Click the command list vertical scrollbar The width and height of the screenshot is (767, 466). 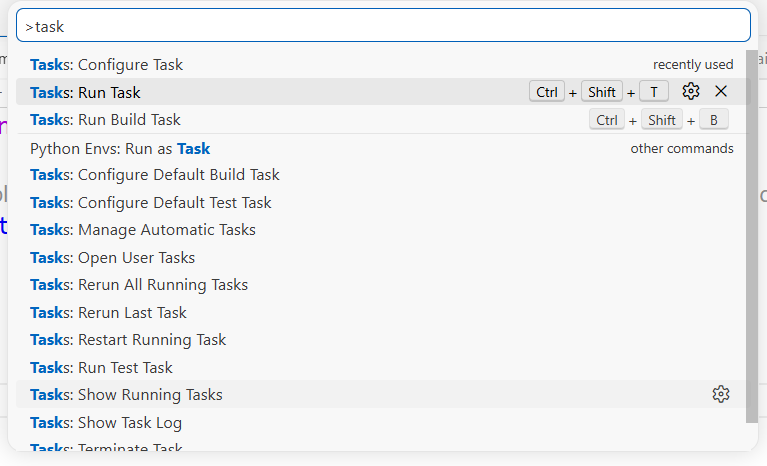(751, 236)
